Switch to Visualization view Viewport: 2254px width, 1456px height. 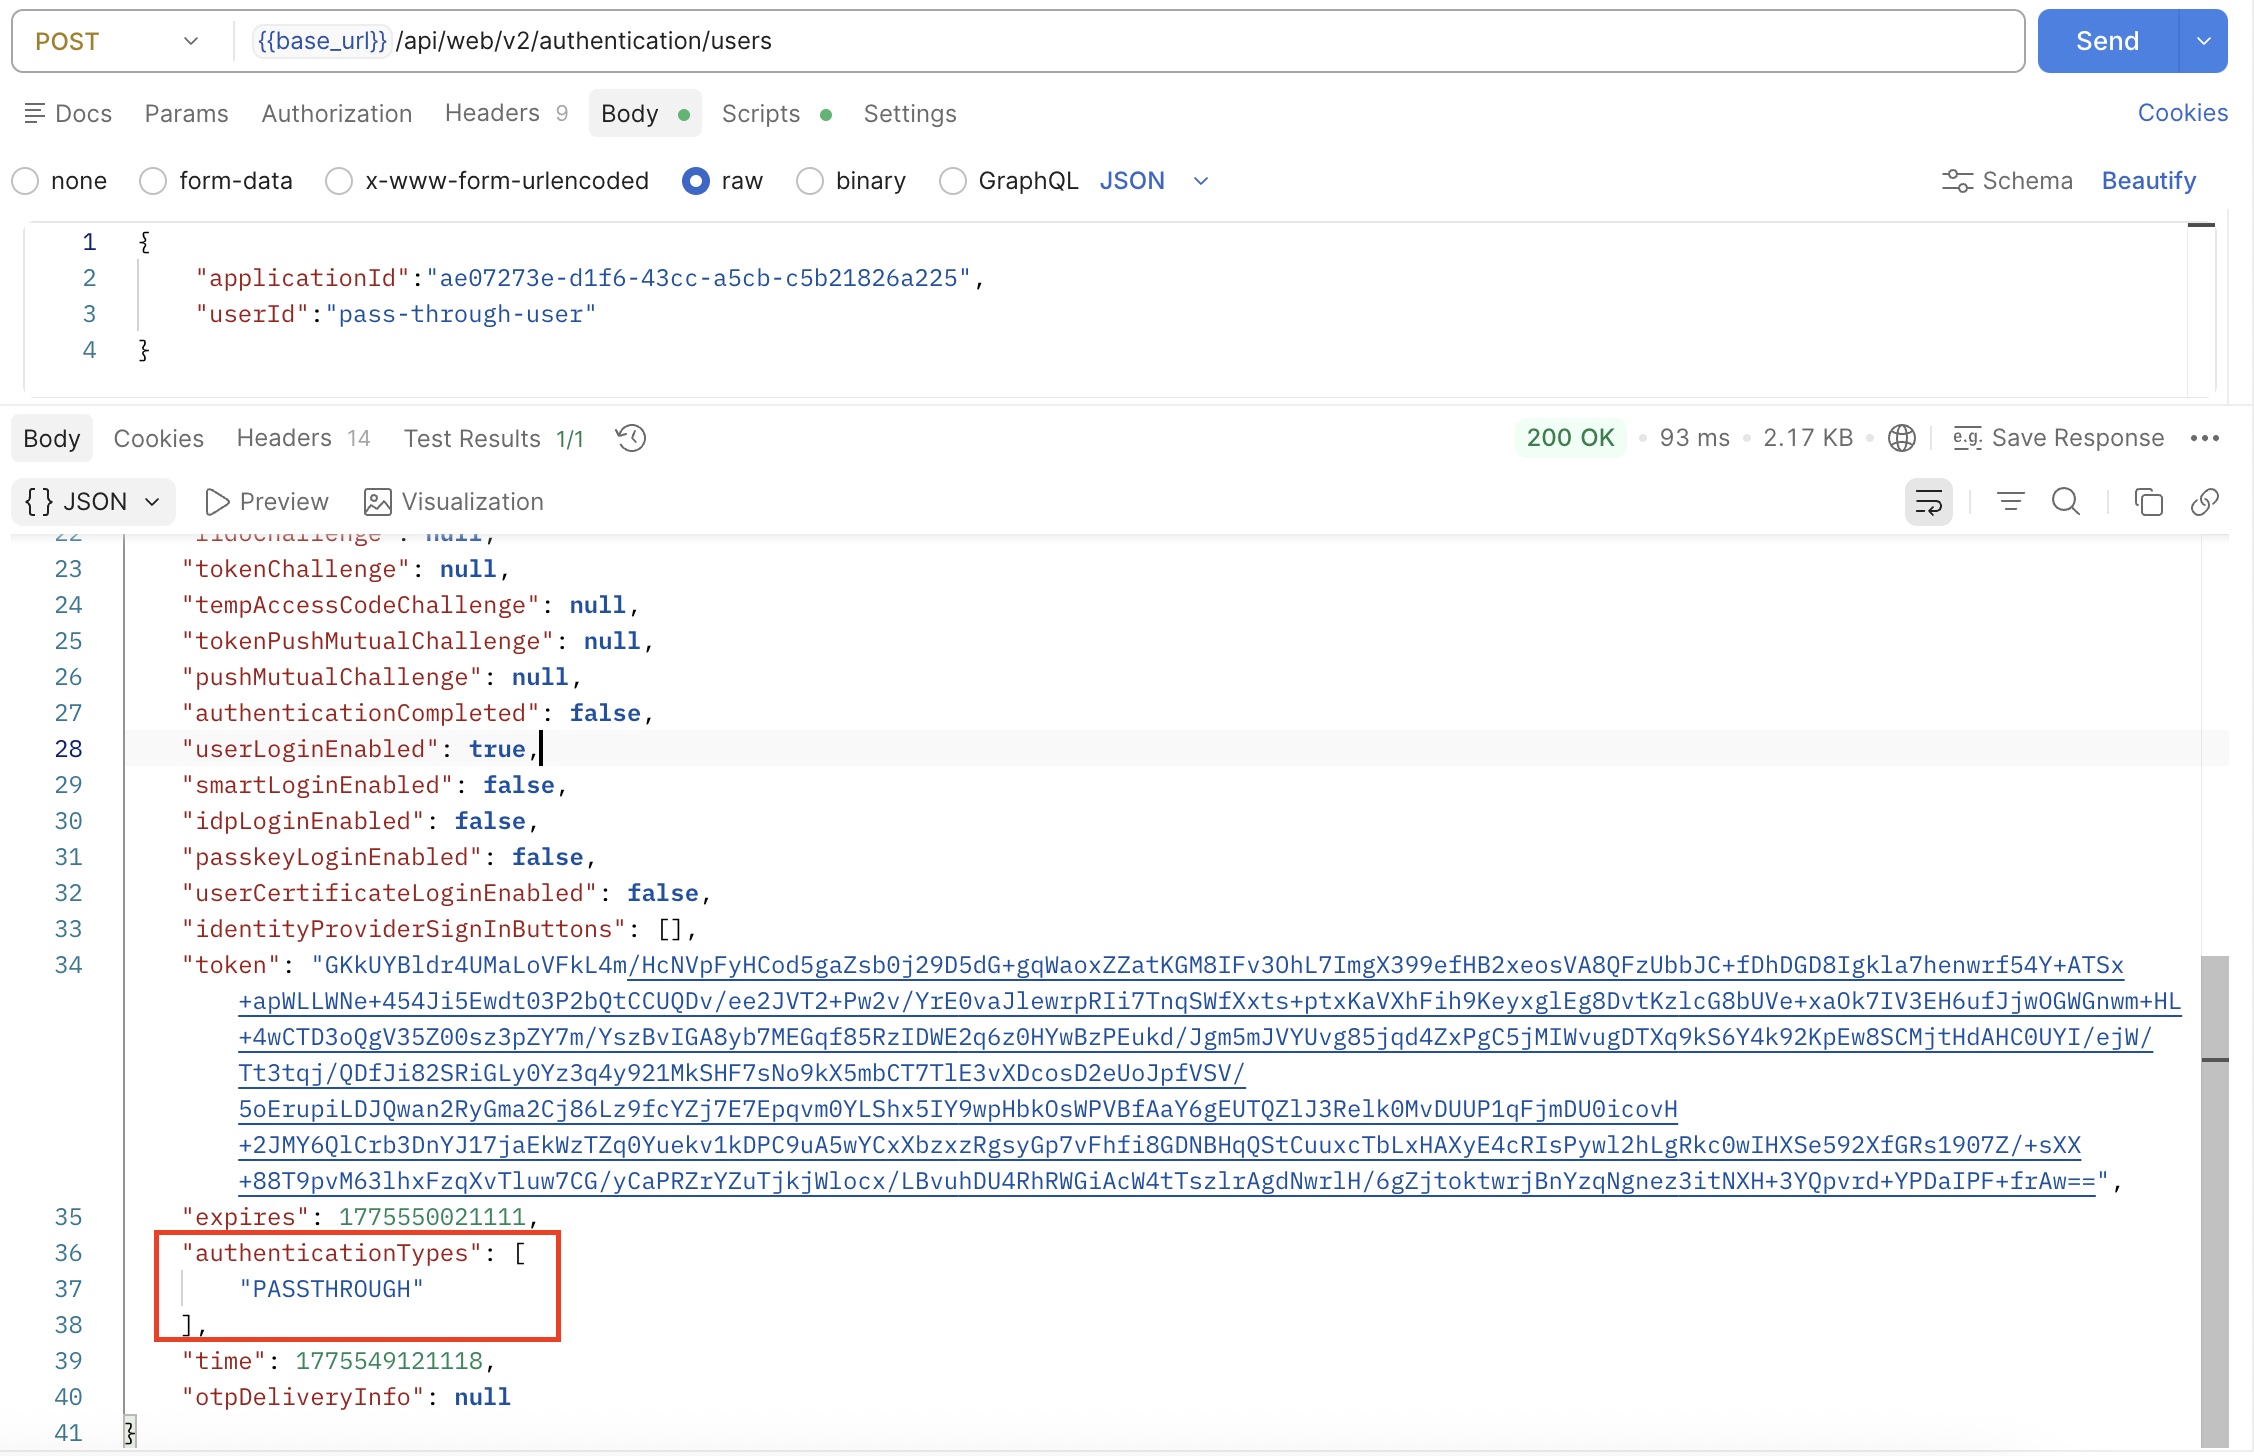[x=454, y=501]
